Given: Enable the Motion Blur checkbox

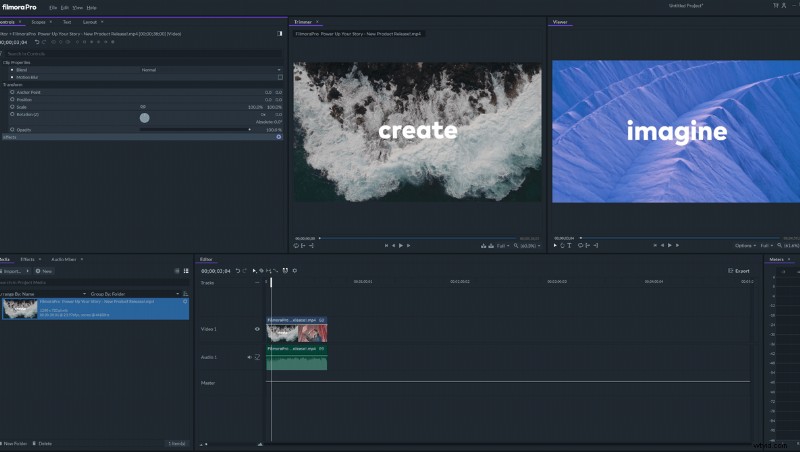Looking at the screenshot, I should (280, 77).
